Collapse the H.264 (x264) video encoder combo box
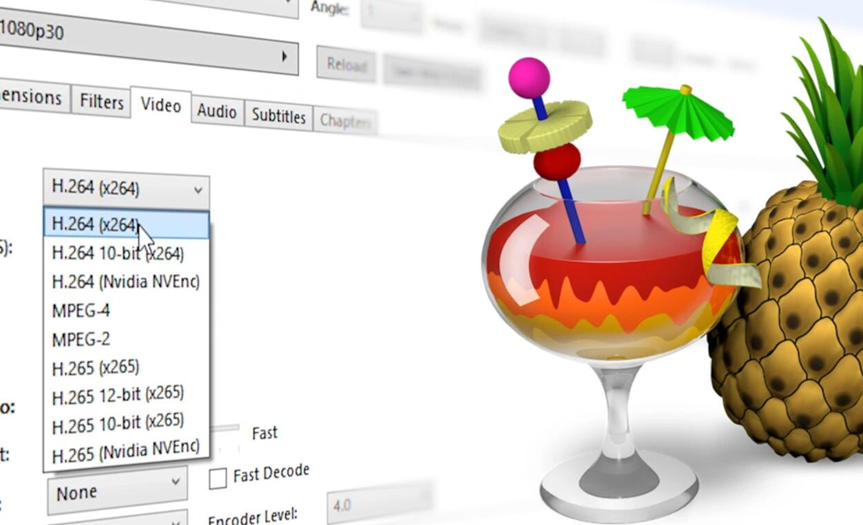Viewport: 863px width, 525px height. tap(126, 189)
